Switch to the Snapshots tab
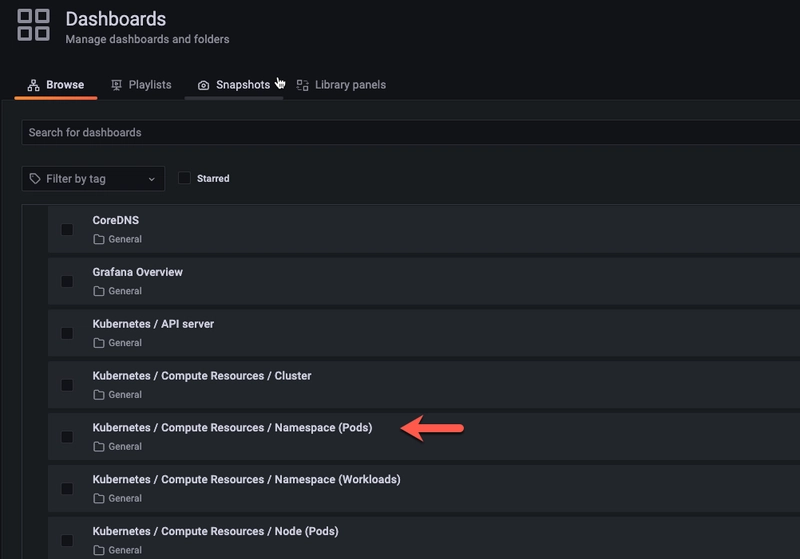 pyautogui.click(x=242, y=85)
